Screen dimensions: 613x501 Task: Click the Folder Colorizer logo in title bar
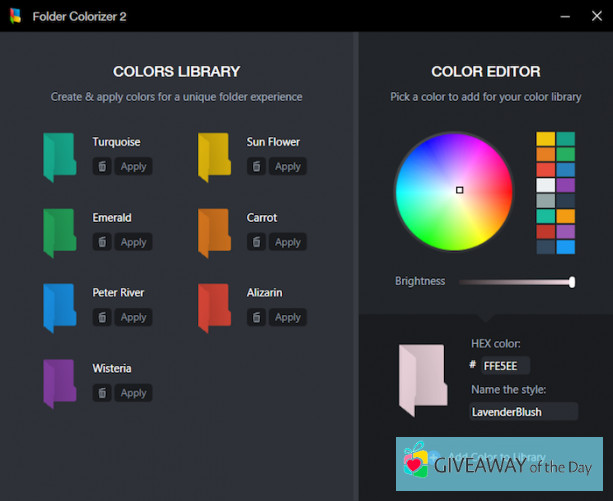14,16
